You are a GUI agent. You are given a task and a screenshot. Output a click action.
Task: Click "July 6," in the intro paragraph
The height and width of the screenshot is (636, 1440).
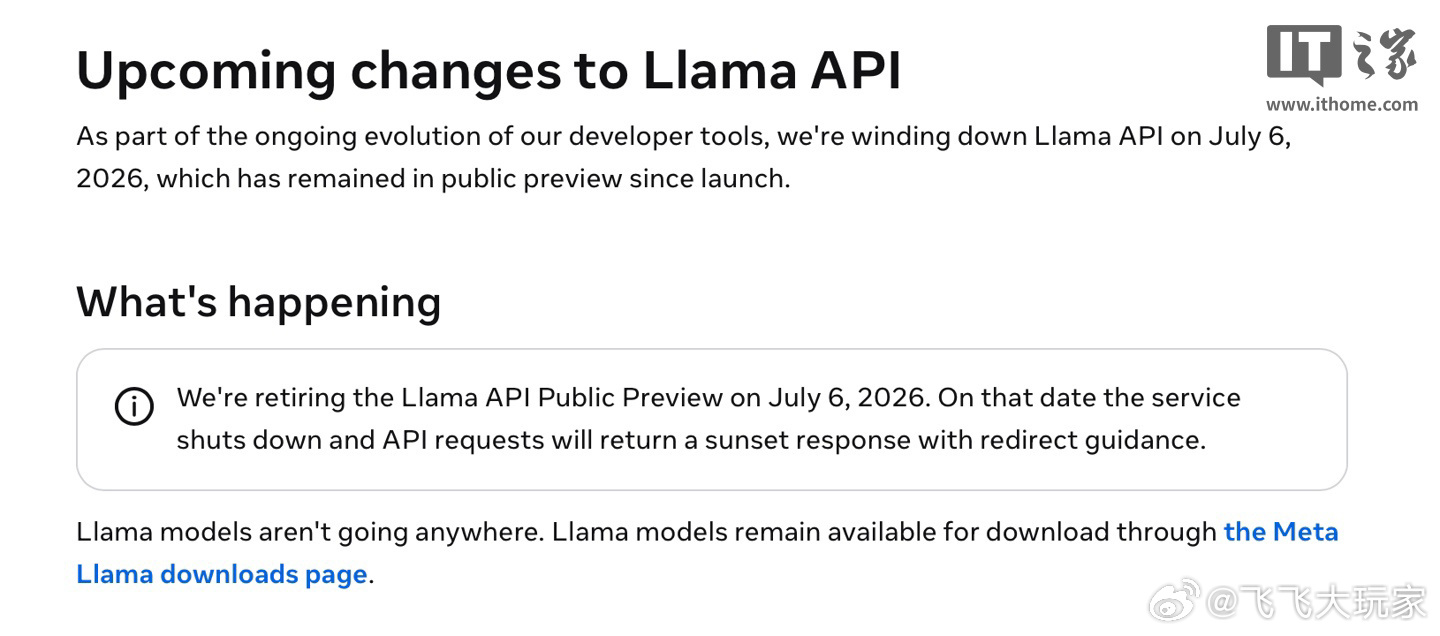coord(1250,137)
